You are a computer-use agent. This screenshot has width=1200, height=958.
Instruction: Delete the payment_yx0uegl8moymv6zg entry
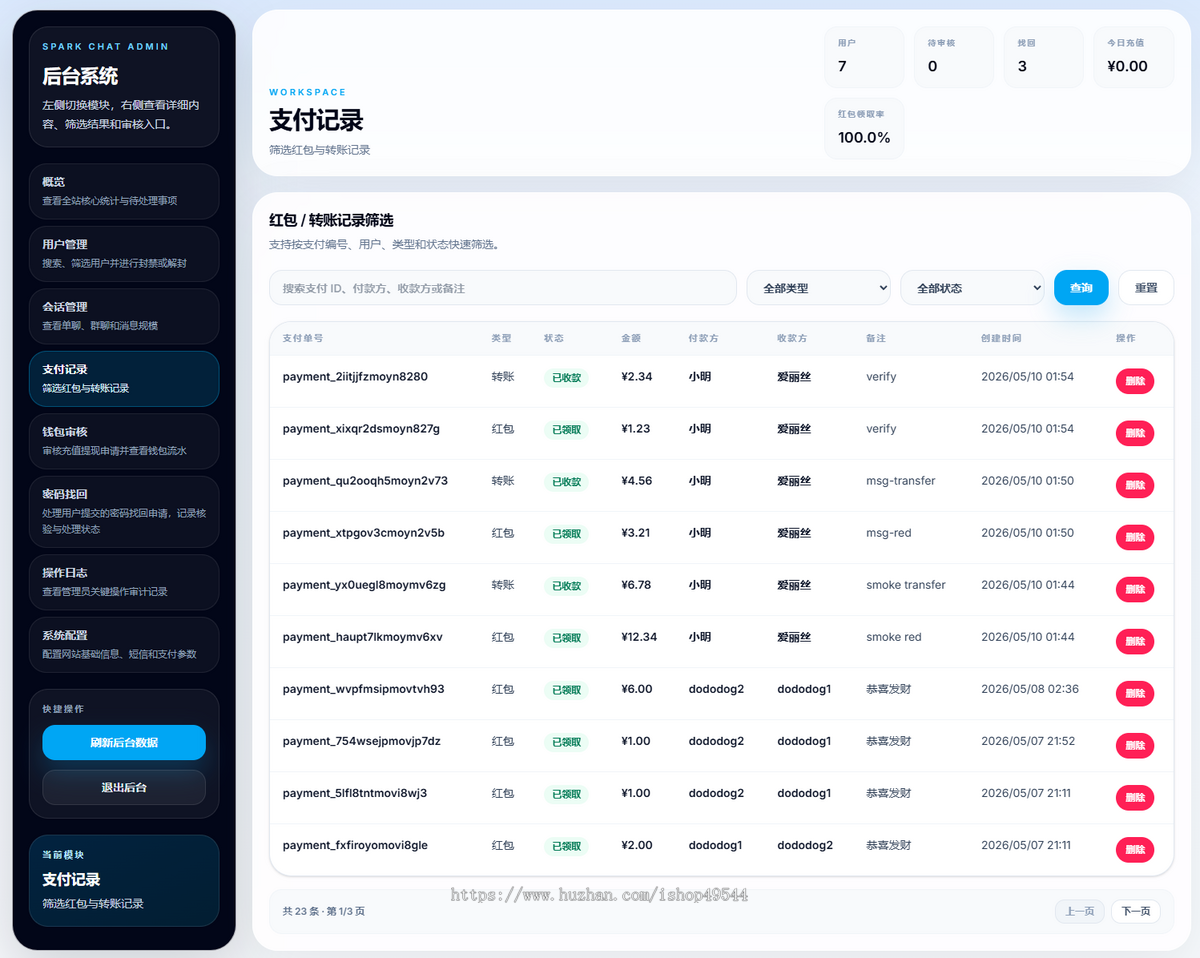[x=1135, y=589]
